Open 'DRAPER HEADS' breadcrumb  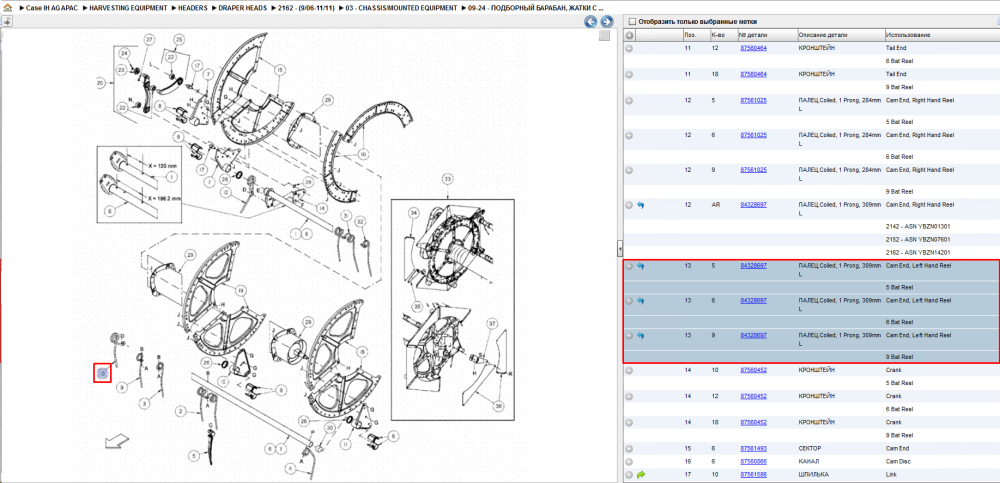click(x=242, y=8)
